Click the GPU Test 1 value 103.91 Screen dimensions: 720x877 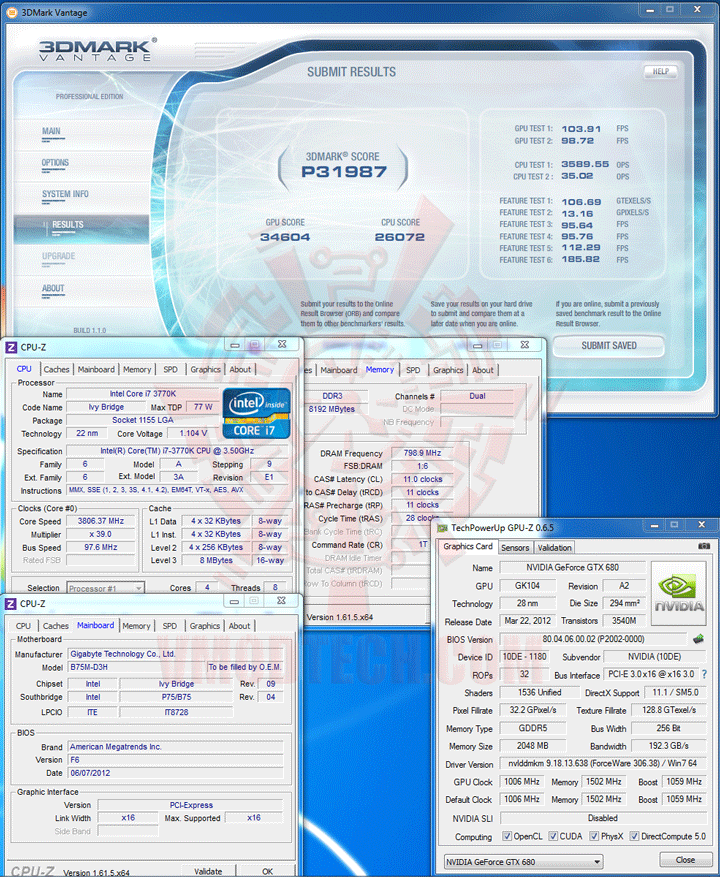[x=581, y=129]
